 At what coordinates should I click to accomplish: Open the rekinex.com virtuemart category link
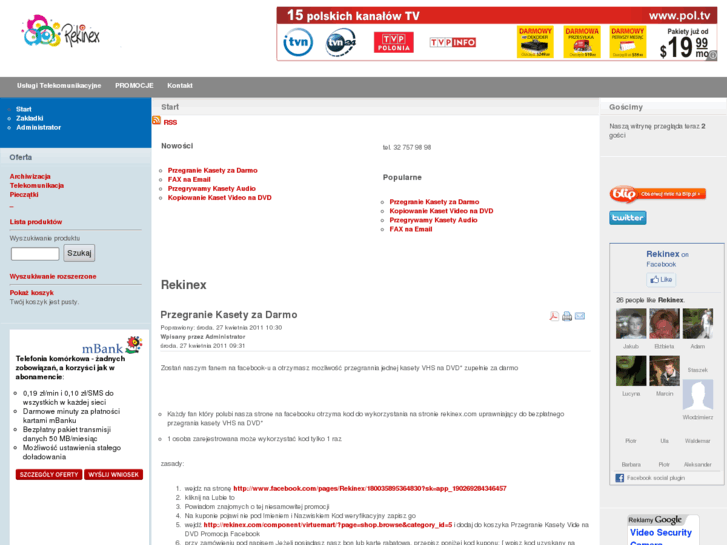tap(328, 525)
